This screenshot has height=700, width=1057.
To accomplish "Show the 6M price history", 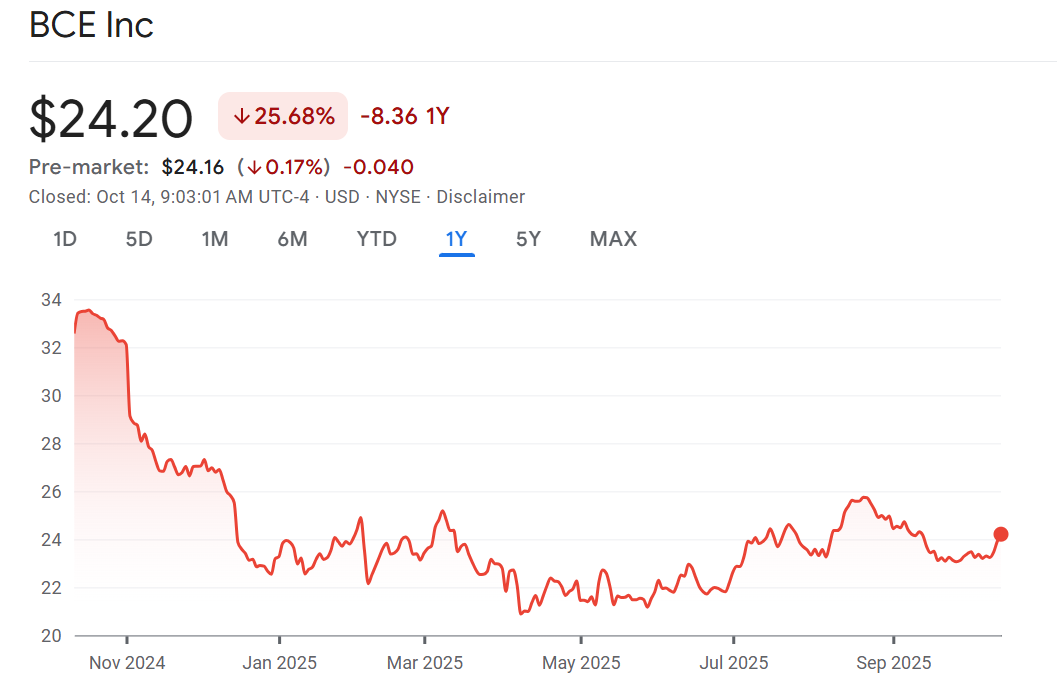I will point(292,239).
